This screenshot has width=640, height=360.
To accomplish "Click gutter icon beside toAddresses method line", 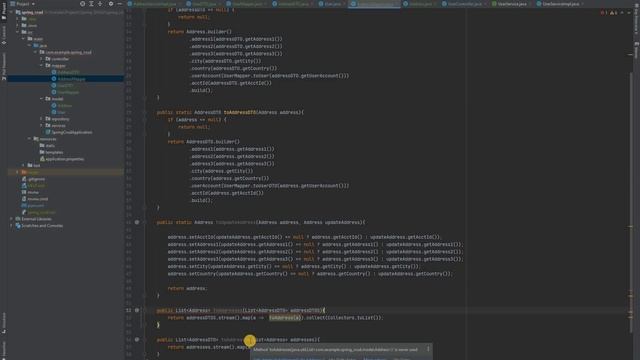I will pyautogui.click(x=137, y=310).
